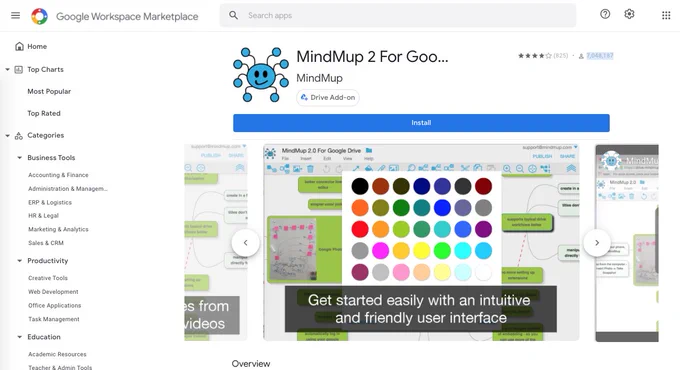Viewport: 680px width, 370px height.
Task: Click Top Charts sidebar icon
Action: tap(18, 69)
